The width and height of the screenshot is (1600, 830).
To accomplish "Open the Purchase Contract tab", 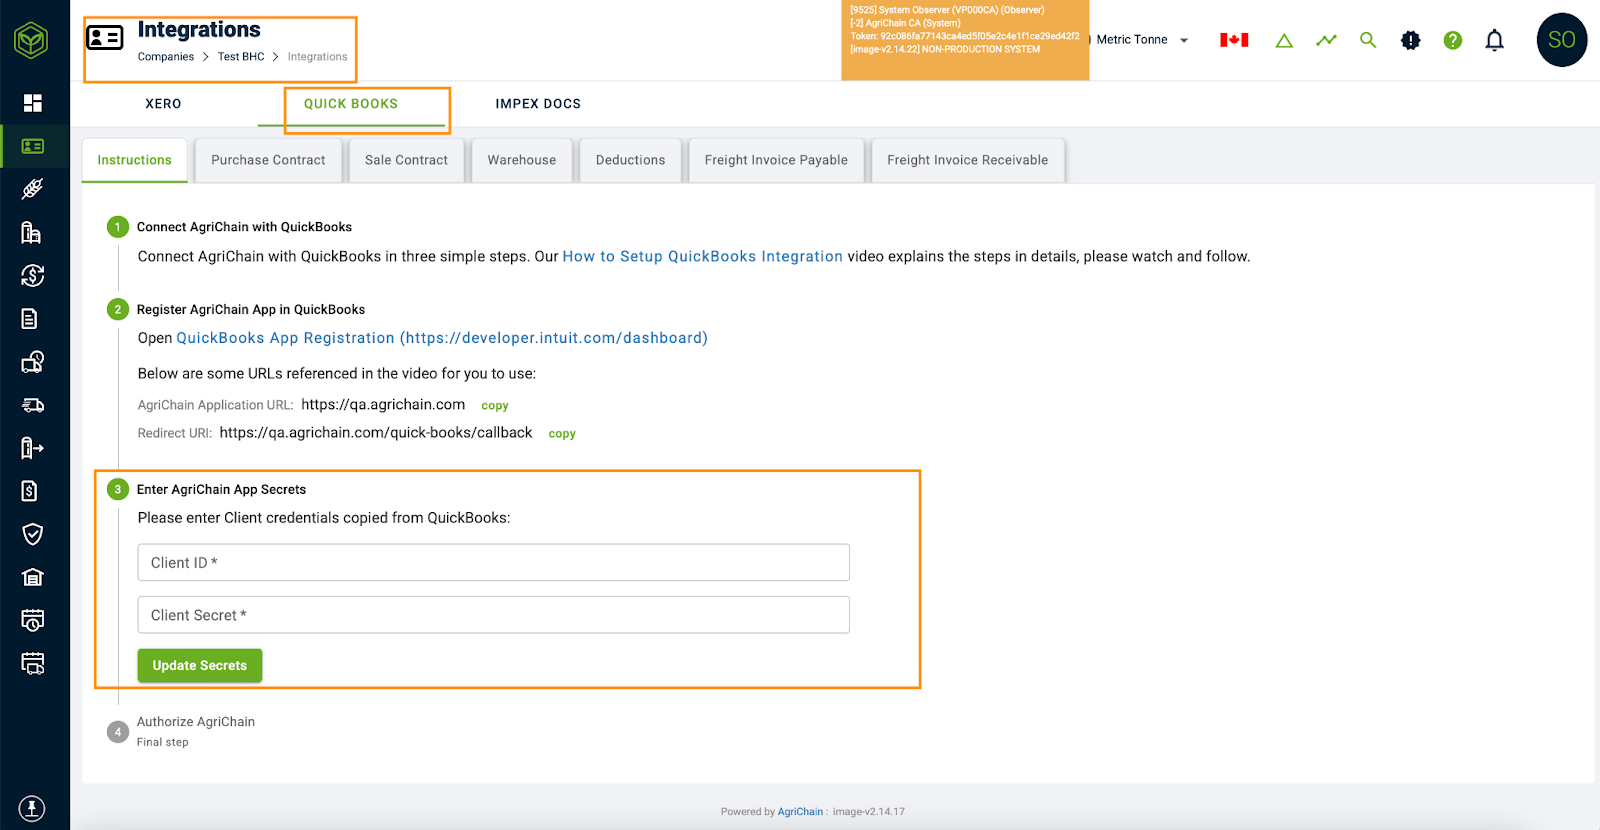I will coord(268,160).
